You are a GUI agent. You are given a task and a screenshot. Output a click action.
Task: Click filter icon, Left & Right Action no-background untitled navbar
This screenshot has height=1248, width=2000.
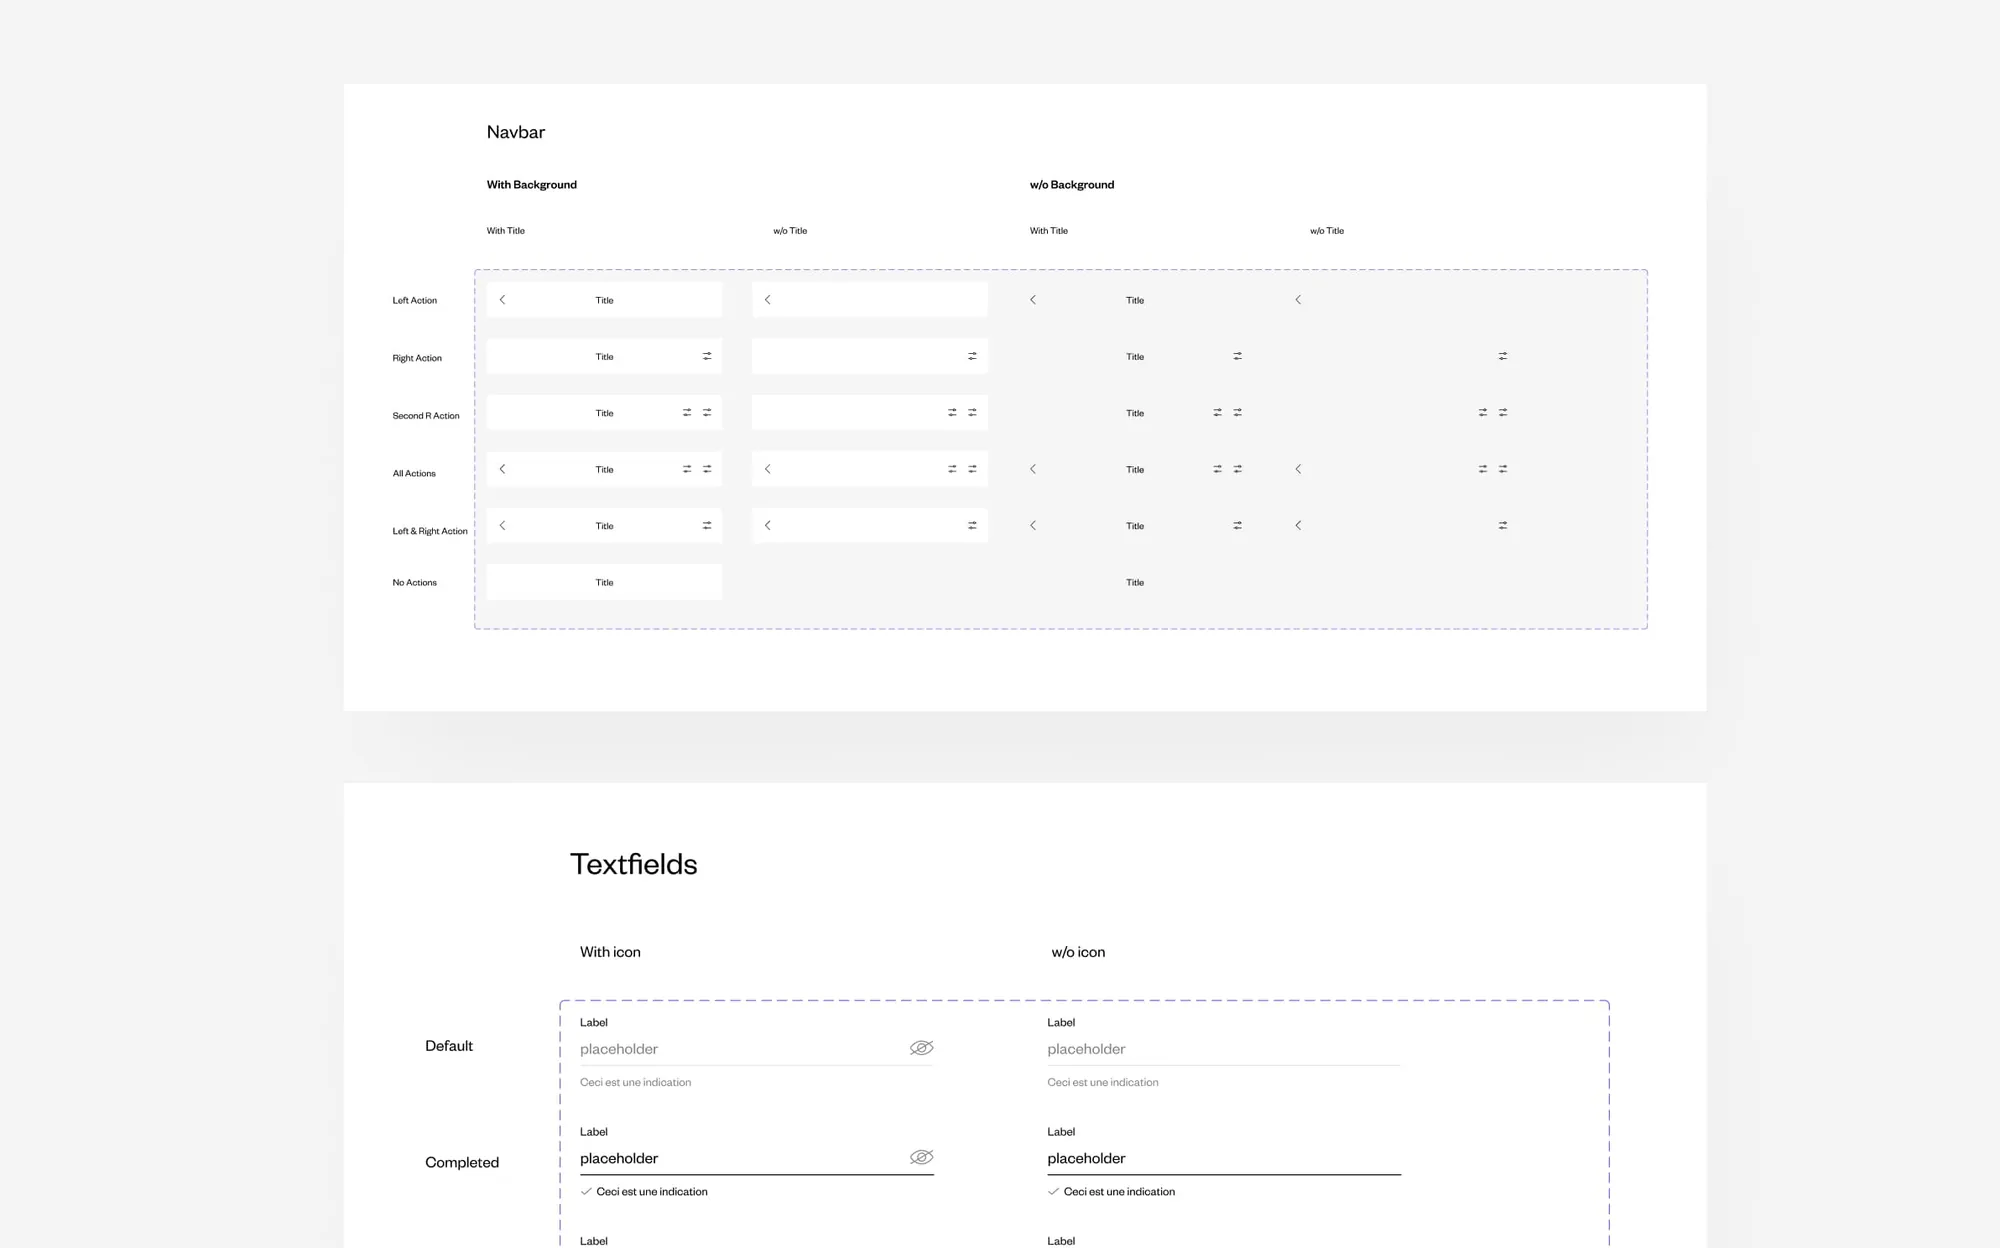[1502, 526]
